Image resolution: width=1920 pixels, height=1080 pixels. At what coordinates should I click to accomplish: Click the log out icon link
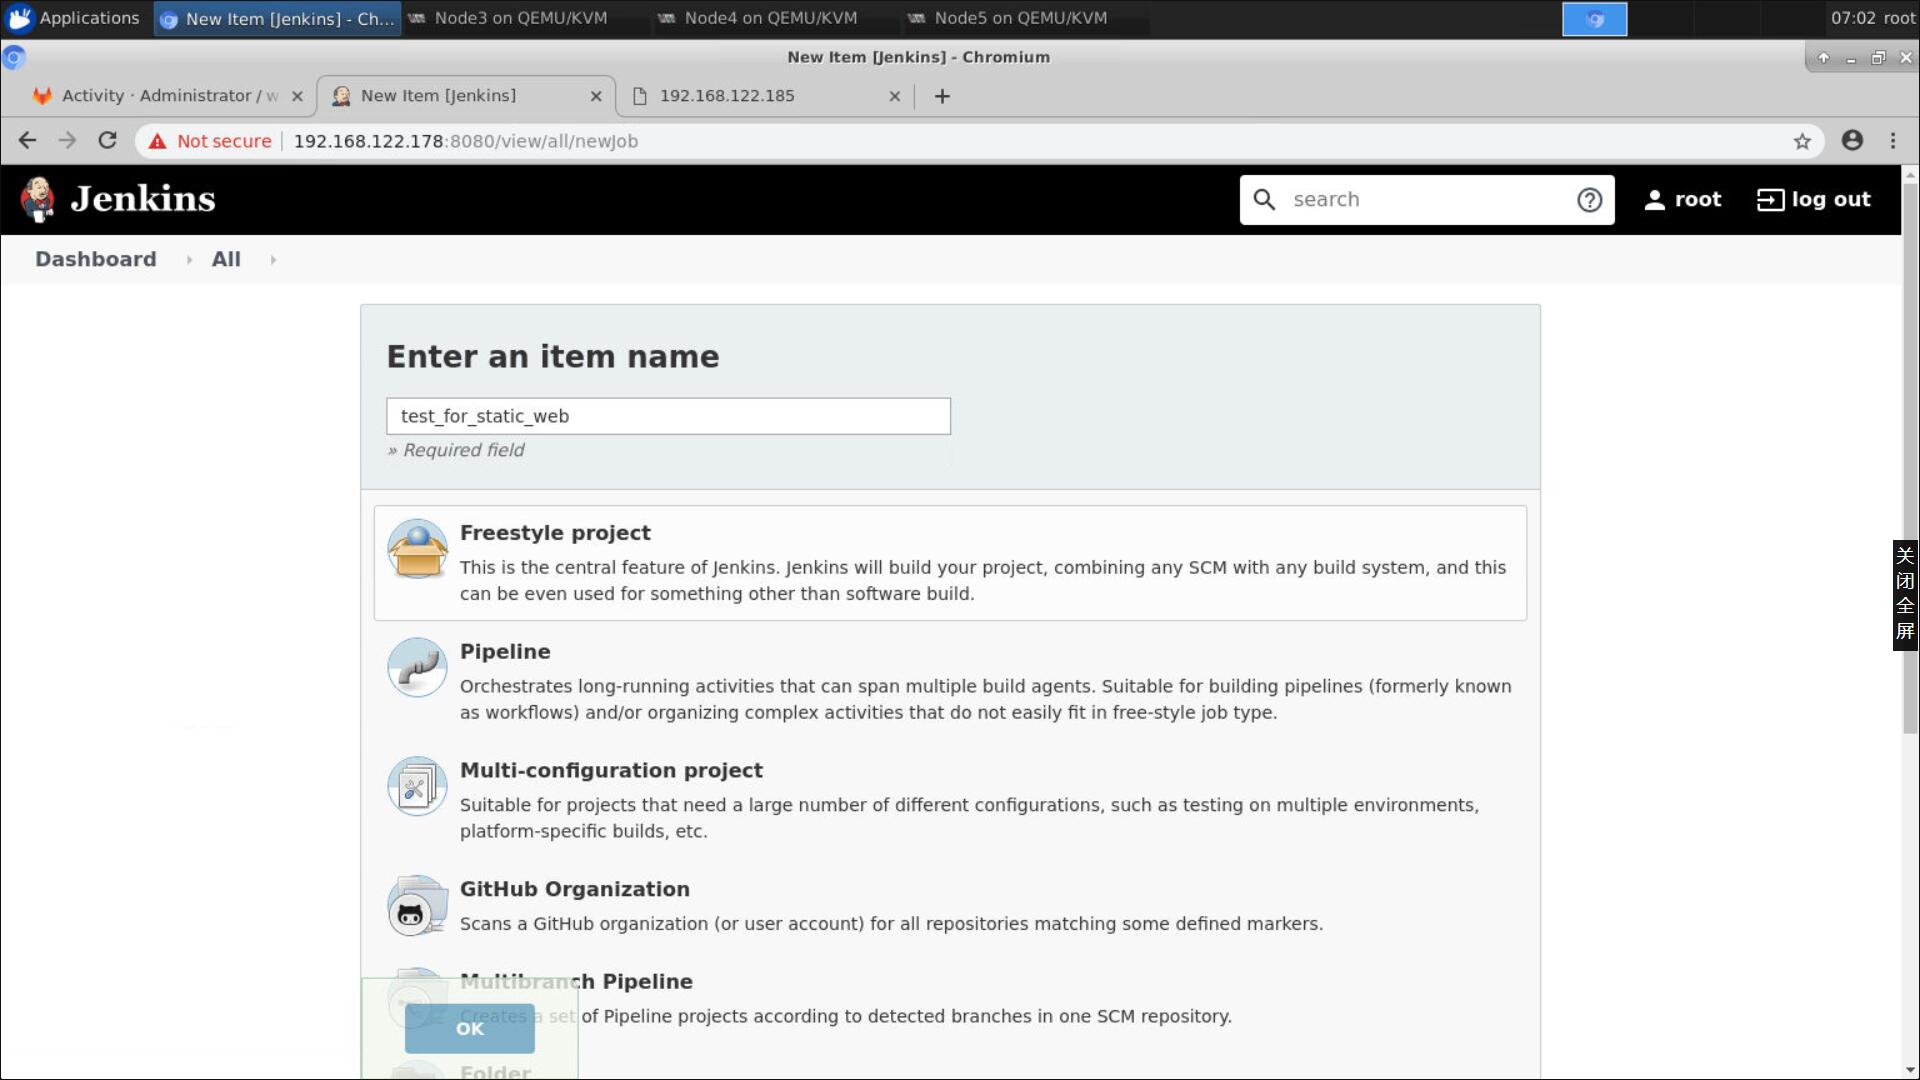pos(1813,200)
